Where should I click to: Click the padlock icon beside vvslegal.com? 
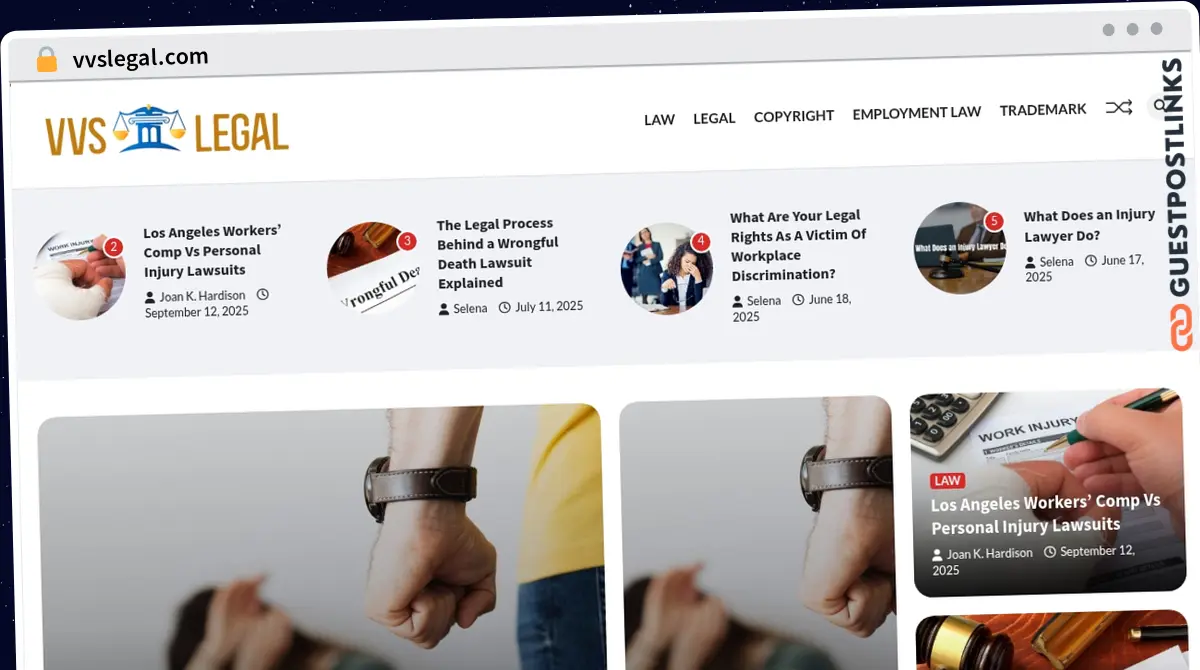point(46,59)
